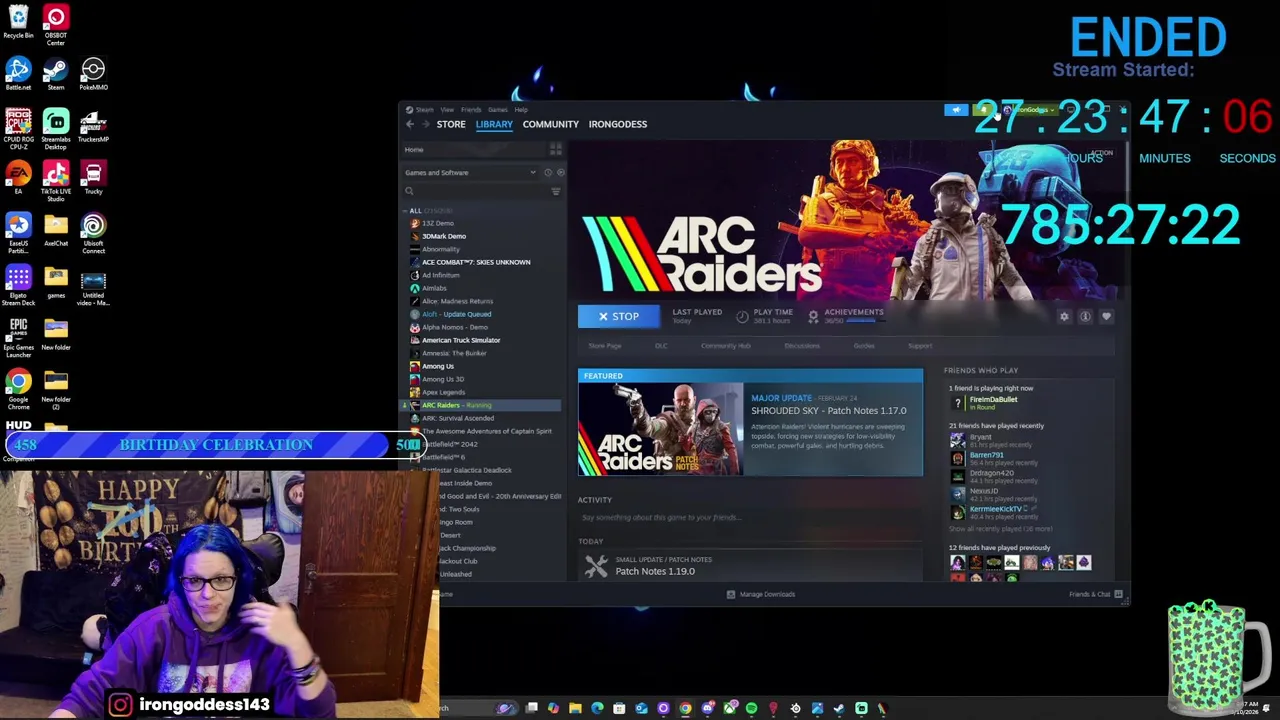
Task: View the achievements progress bar
Action: [867, 321]
